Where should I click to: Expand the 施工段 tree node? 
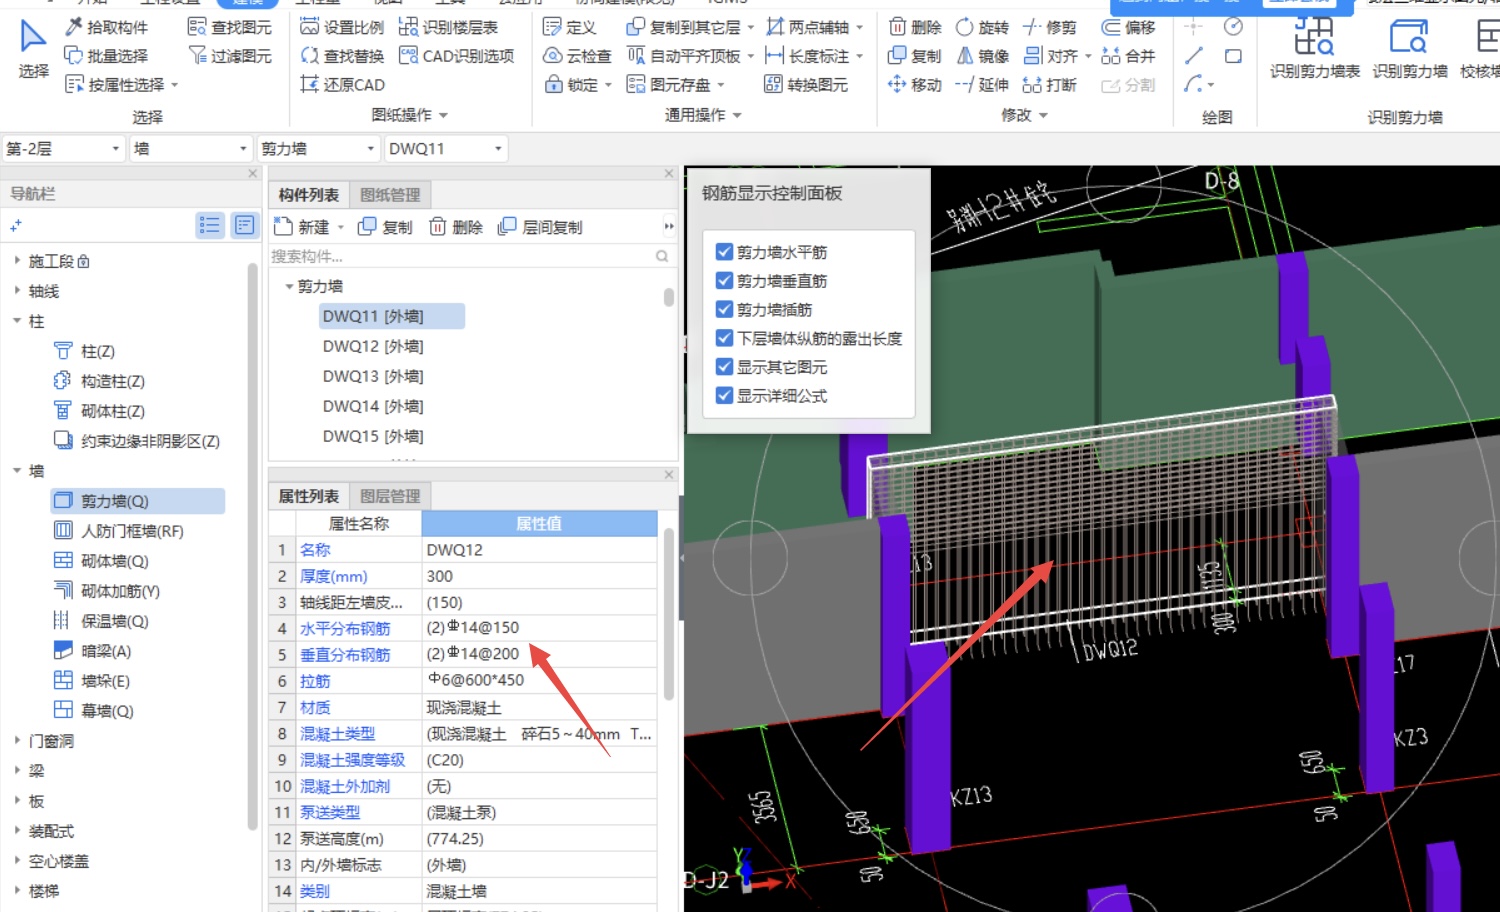click(17, 261)
